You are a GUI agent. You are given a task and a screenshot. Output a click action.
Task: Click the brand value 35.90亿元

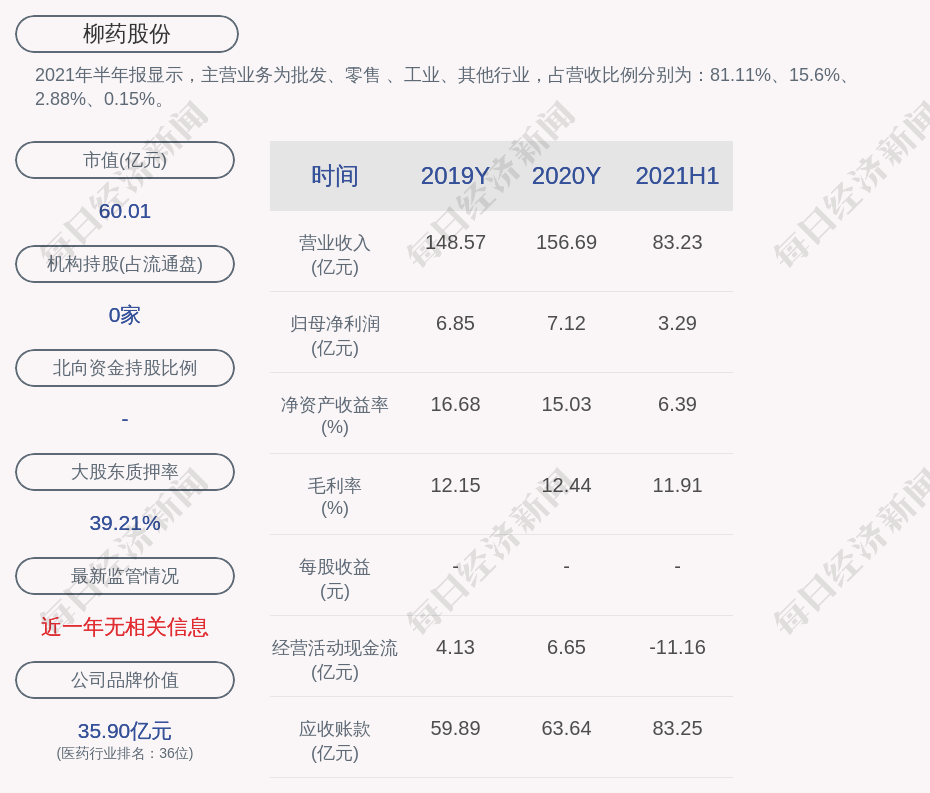[125, 731]
